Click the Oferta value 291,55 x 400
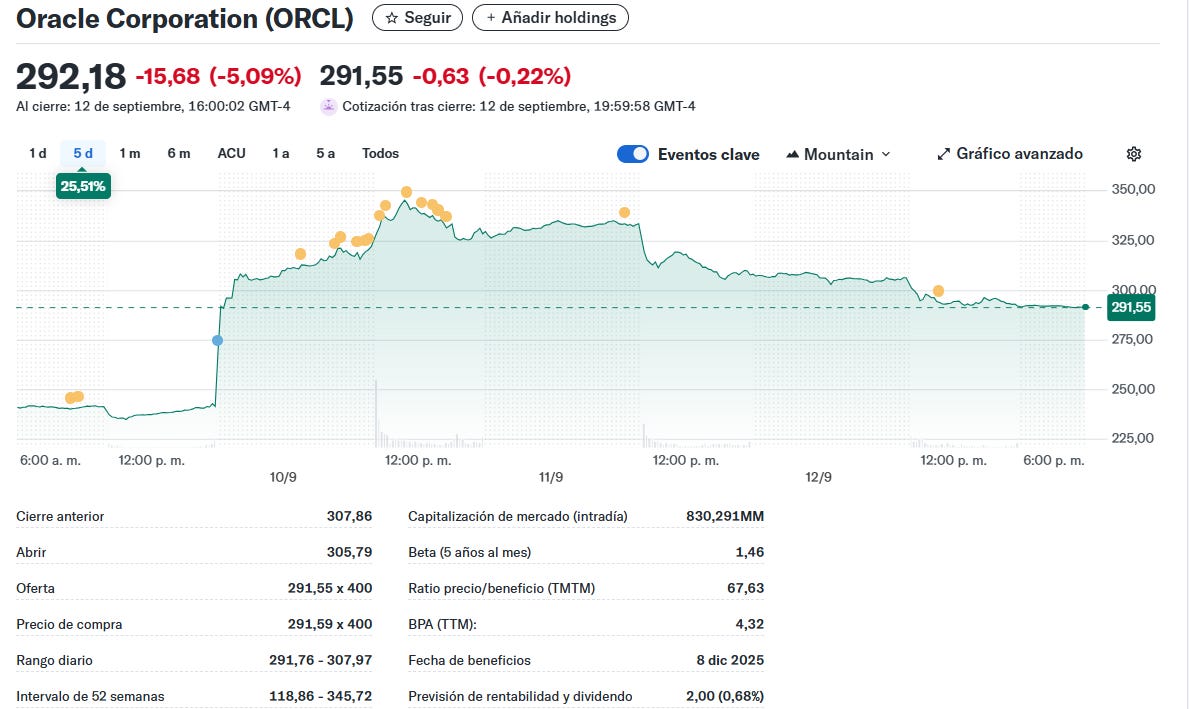Image resolution: width=1189 pixels, height=709 pixels. click(x=330, y=588)
